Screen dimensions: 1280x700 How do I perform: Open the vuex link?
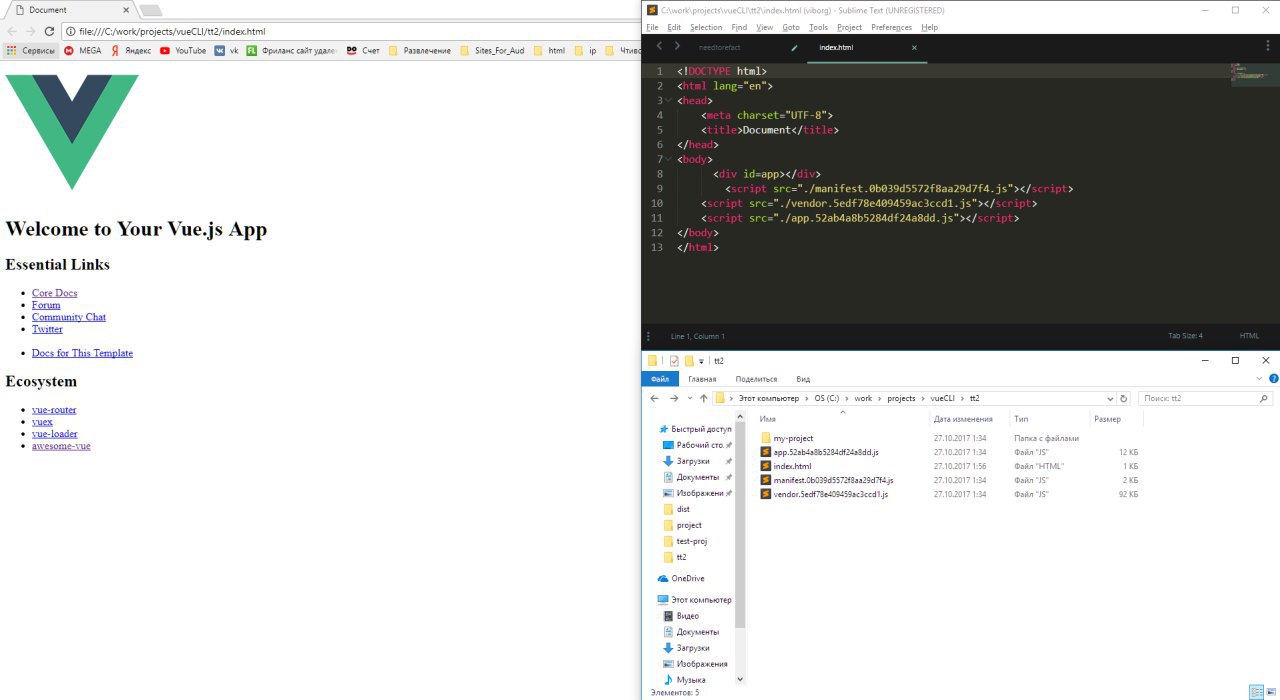[x=41, y=422]
